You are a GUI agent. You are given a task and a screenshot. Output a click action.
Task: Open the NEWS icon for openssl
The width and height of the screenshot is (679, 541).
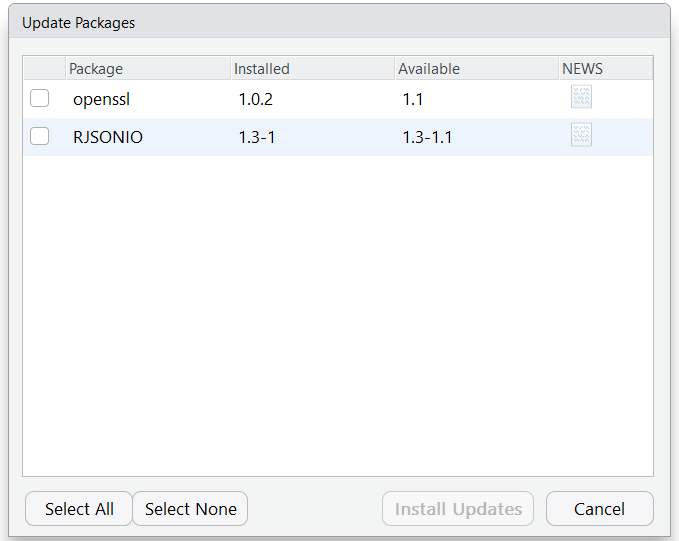click(x=581, y=97)
